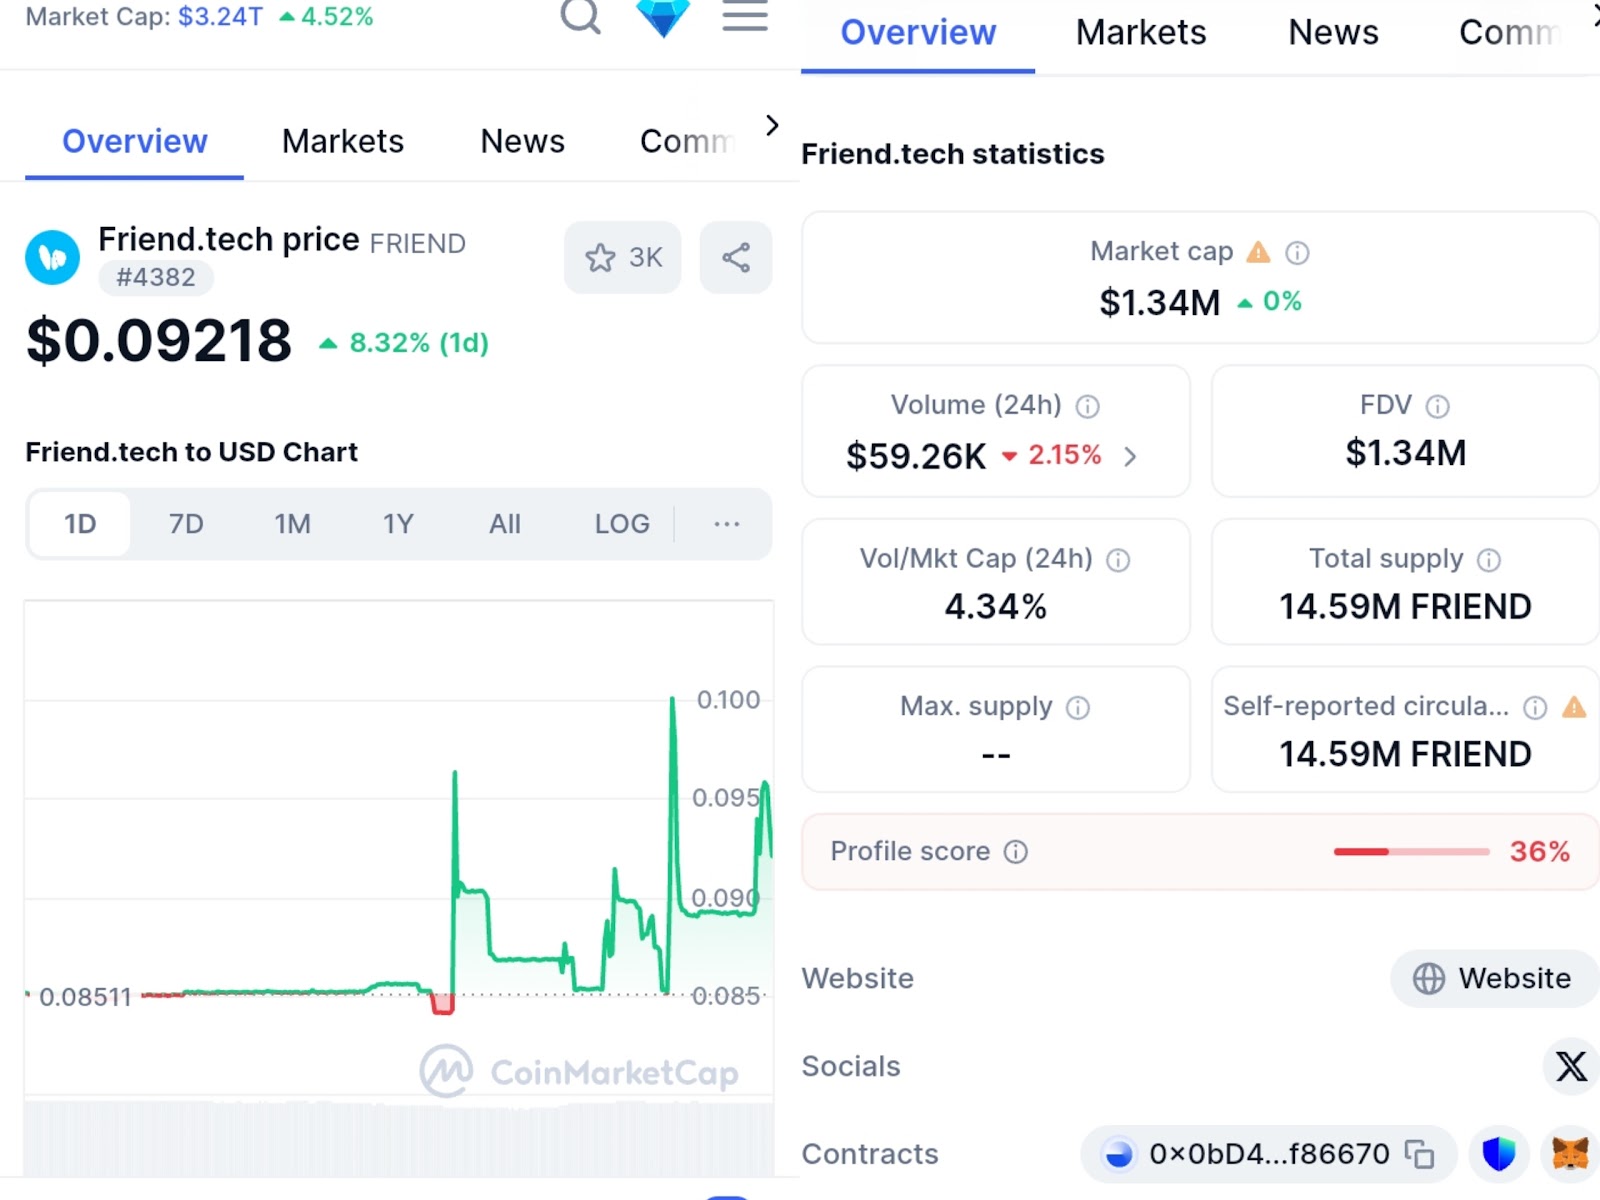This screenshot has width=1600, height=1200.
Task: Share Friend.tech using the share icon
Action: pos(736,258)
